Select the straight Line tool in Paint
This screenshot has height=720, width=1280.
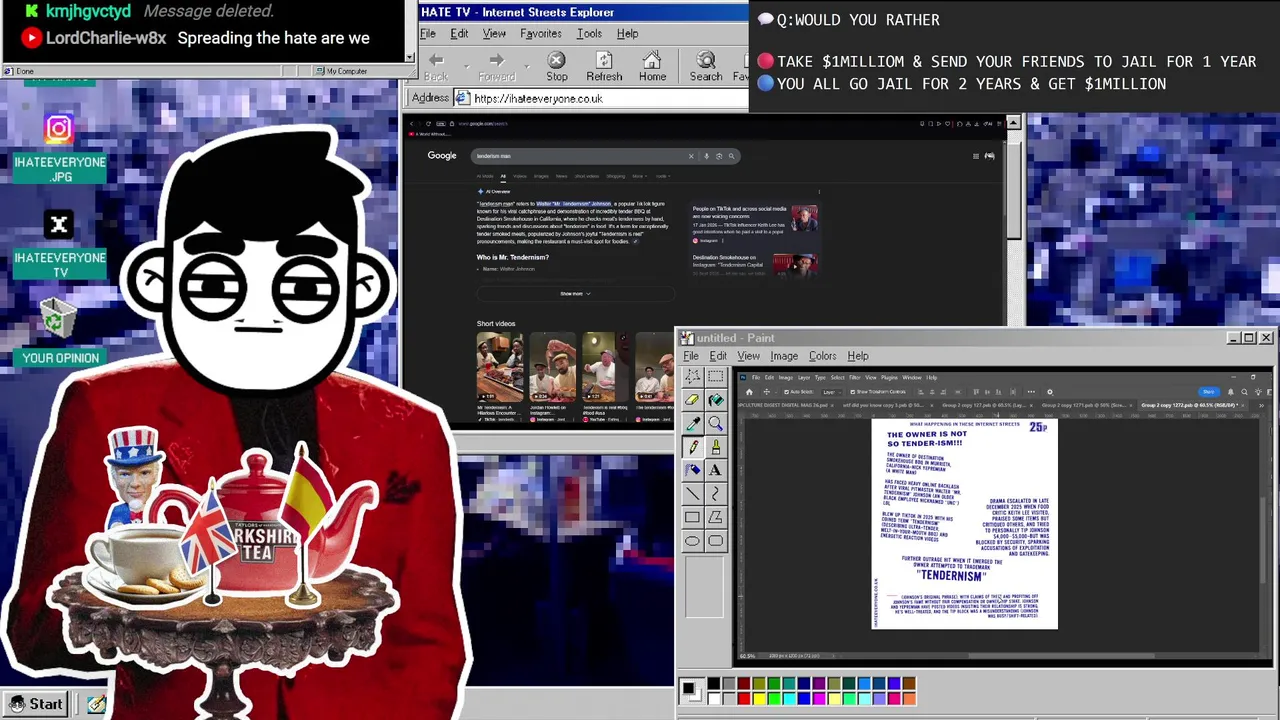click(692, 494)
